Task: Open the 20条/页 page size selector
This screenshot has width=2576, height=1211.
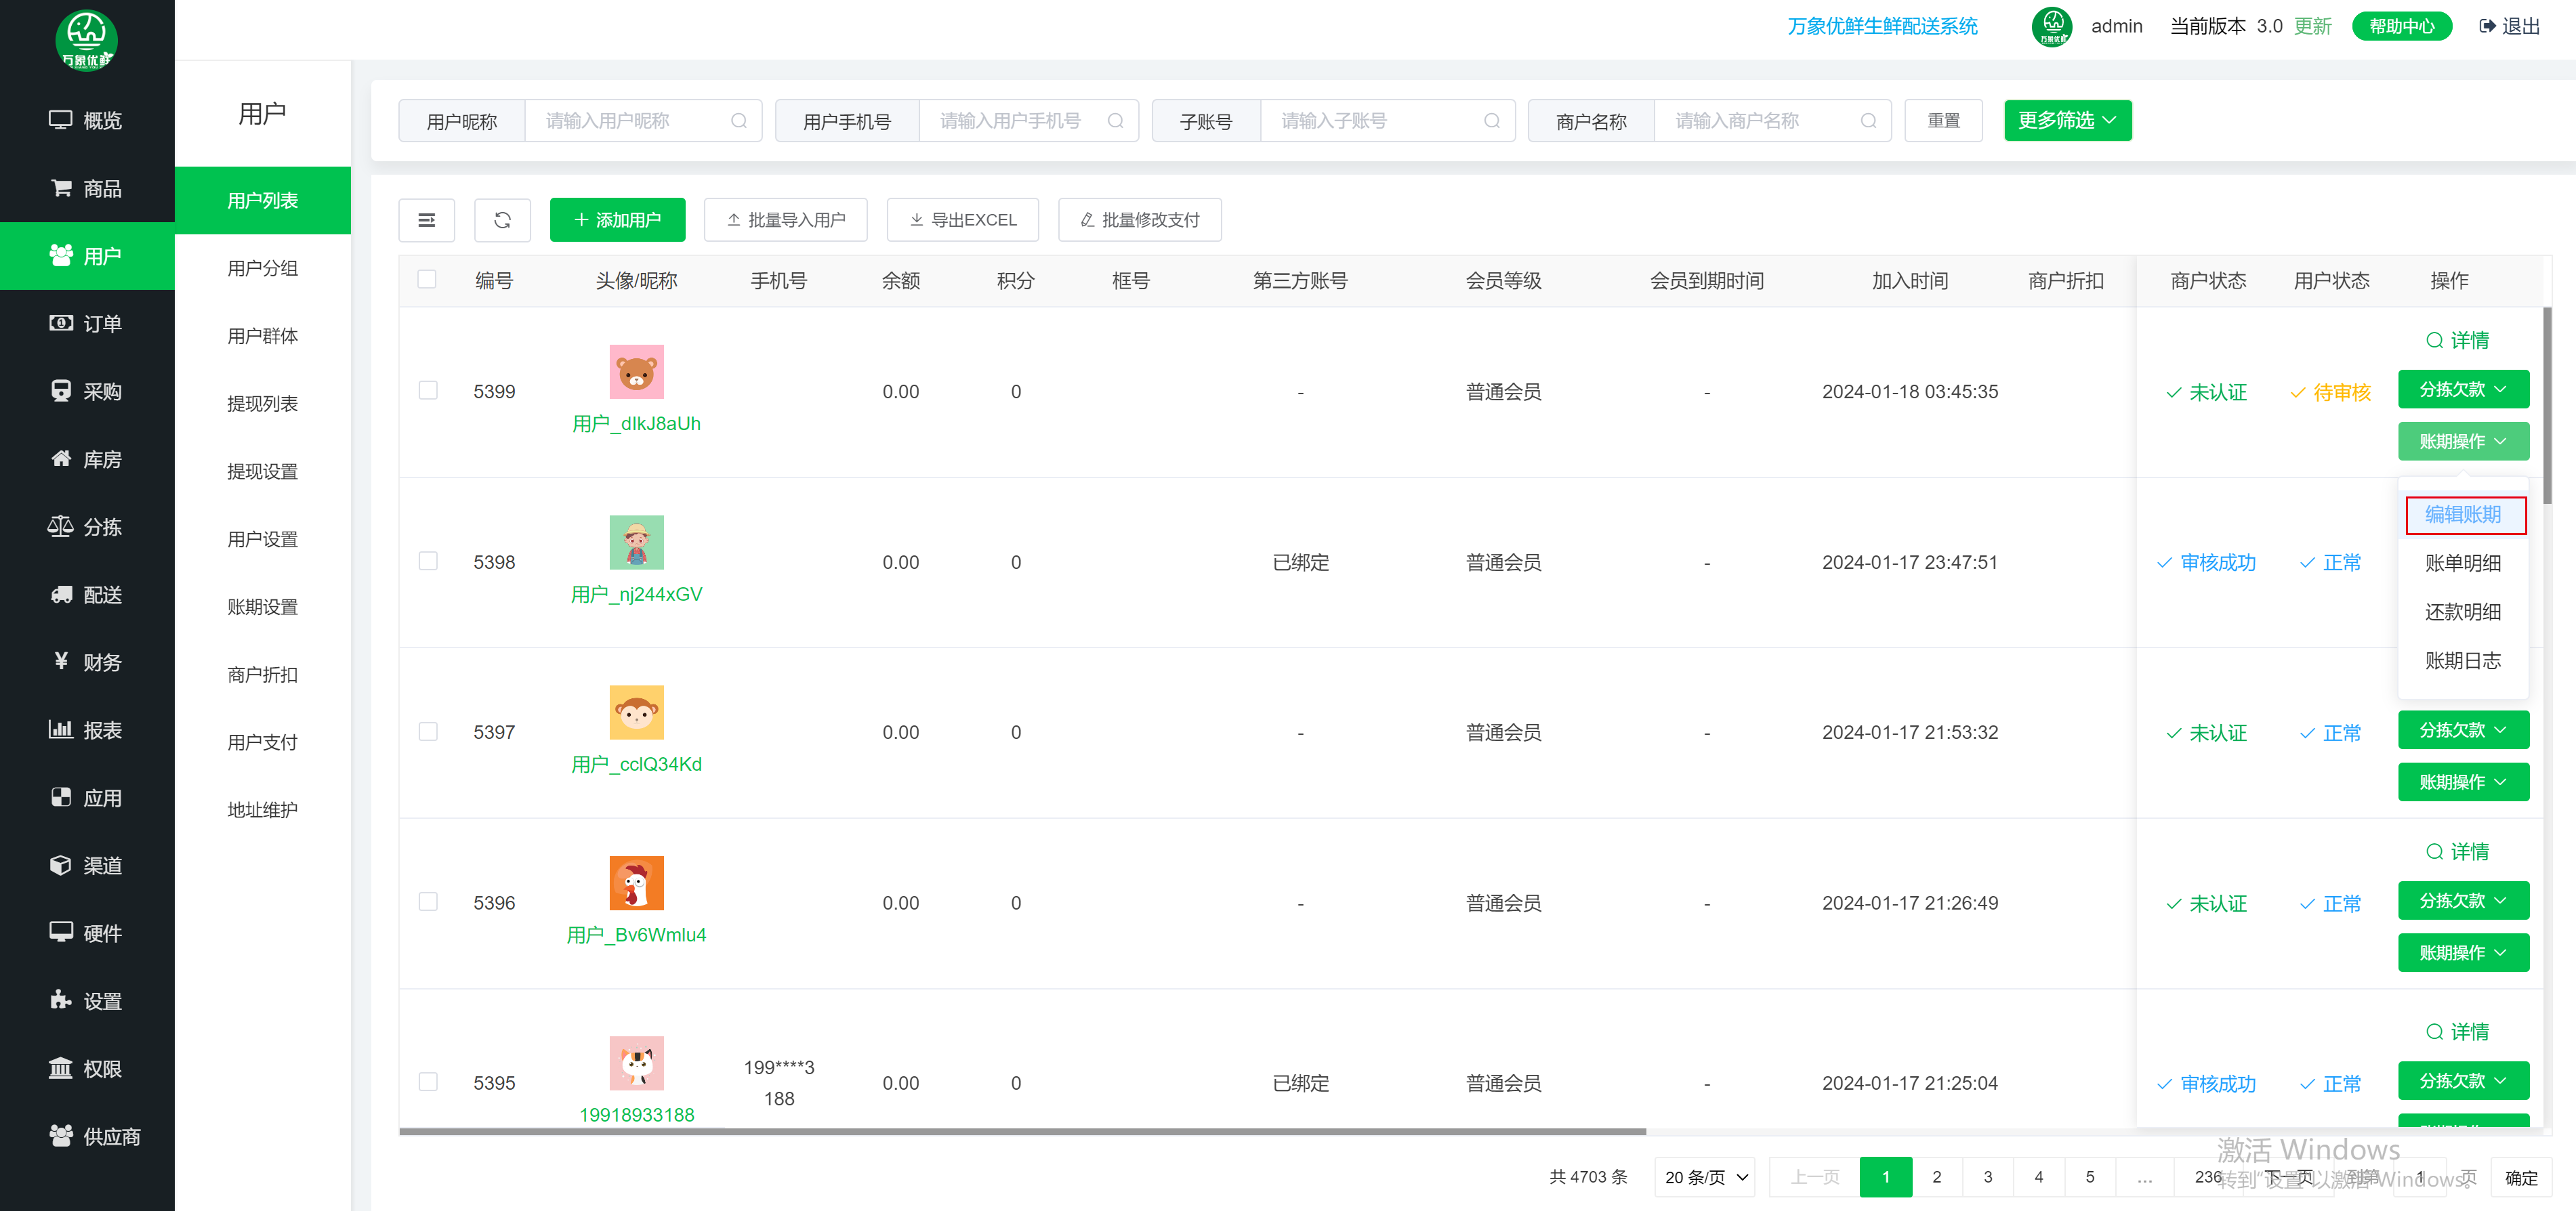Action: tap(1703, 1177)
